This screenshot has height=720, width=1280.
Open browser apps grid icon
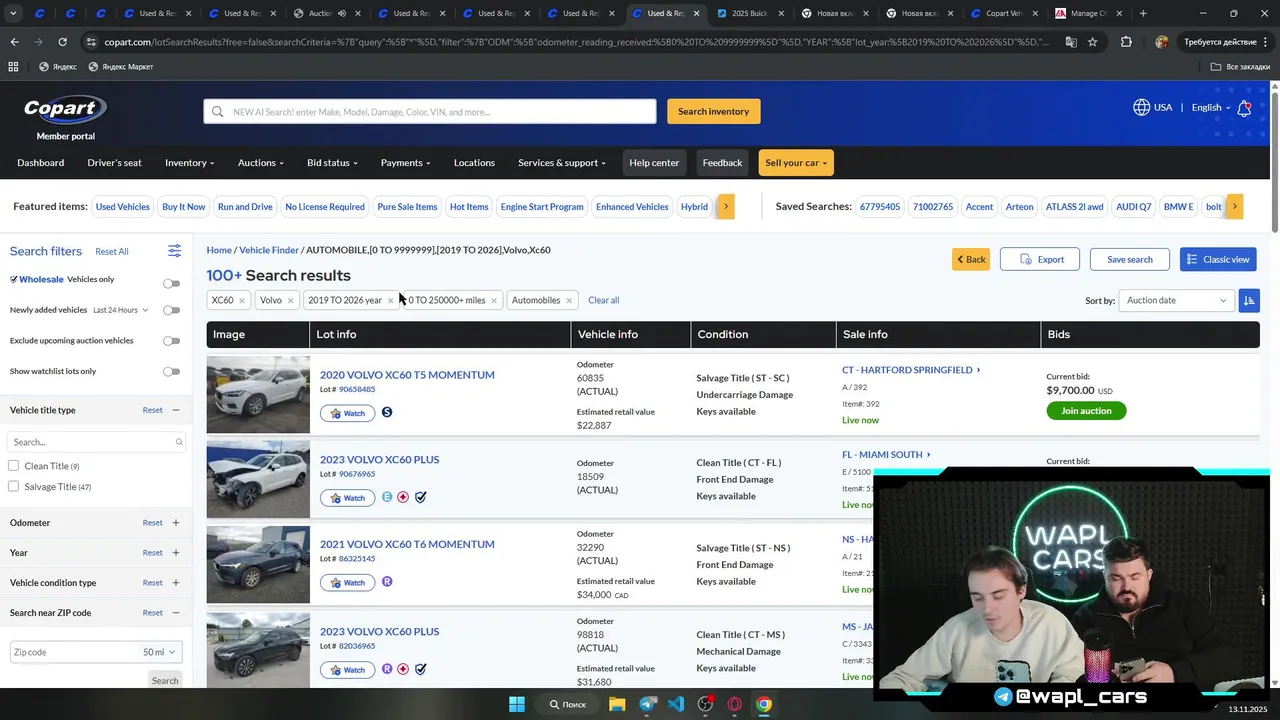pyautogui.click(x=13, y=66)
